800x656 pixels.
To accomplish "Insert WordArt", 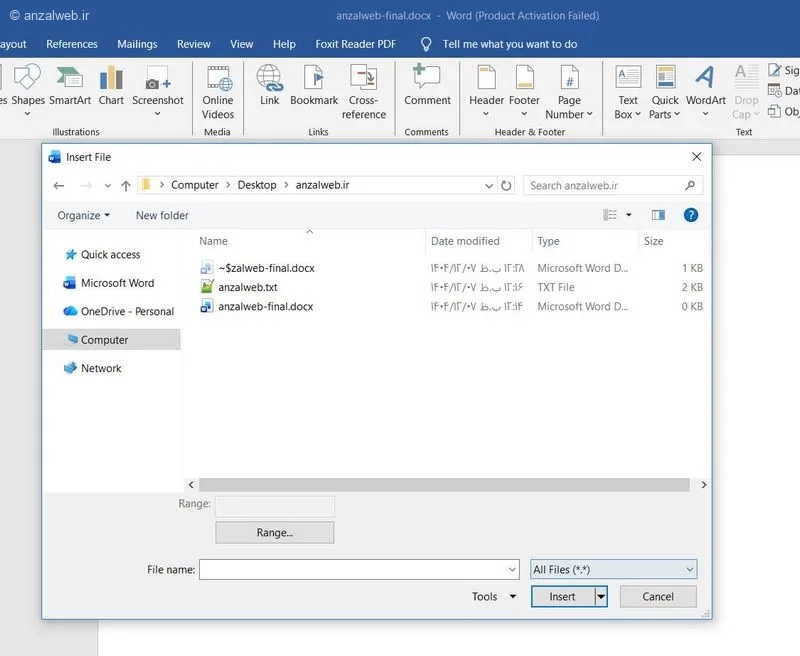I will click(x=706, y=90).
